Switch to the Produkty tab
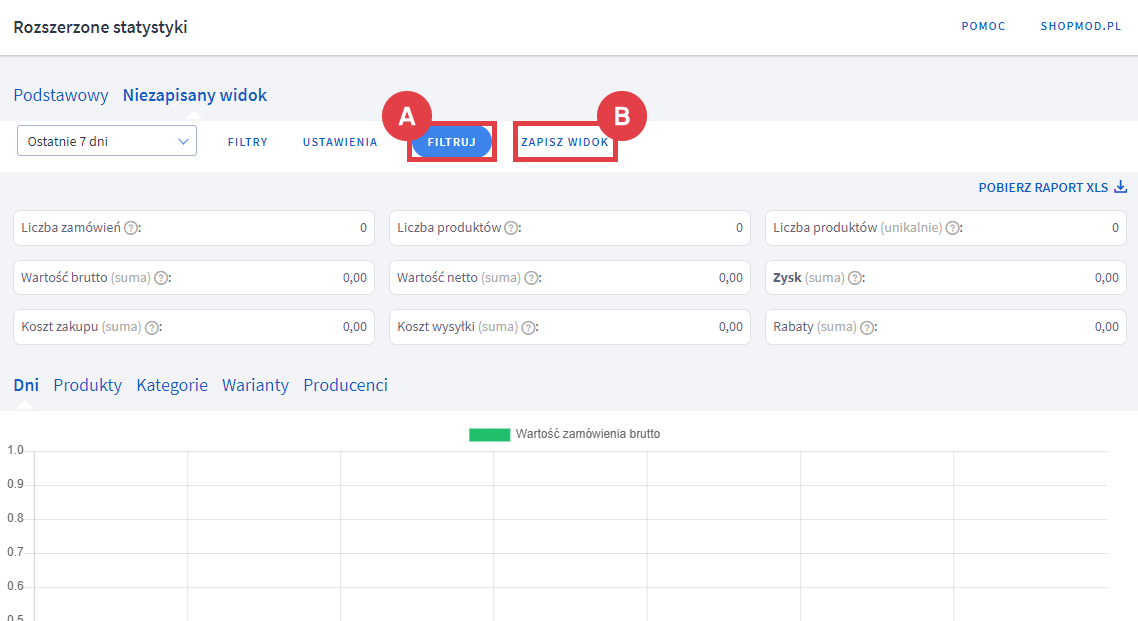 click(x=88, y=385)
